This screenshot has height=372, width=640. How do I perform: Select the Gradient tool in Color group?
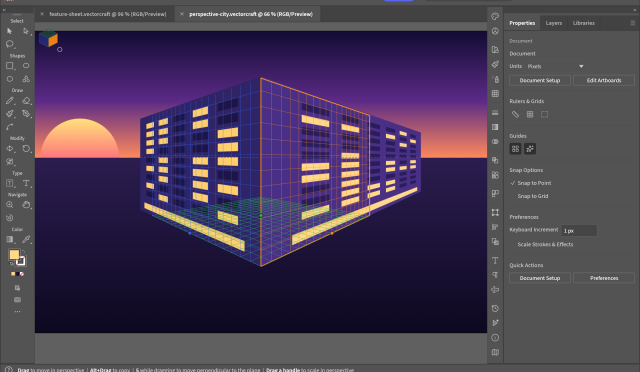pos(10,240)
